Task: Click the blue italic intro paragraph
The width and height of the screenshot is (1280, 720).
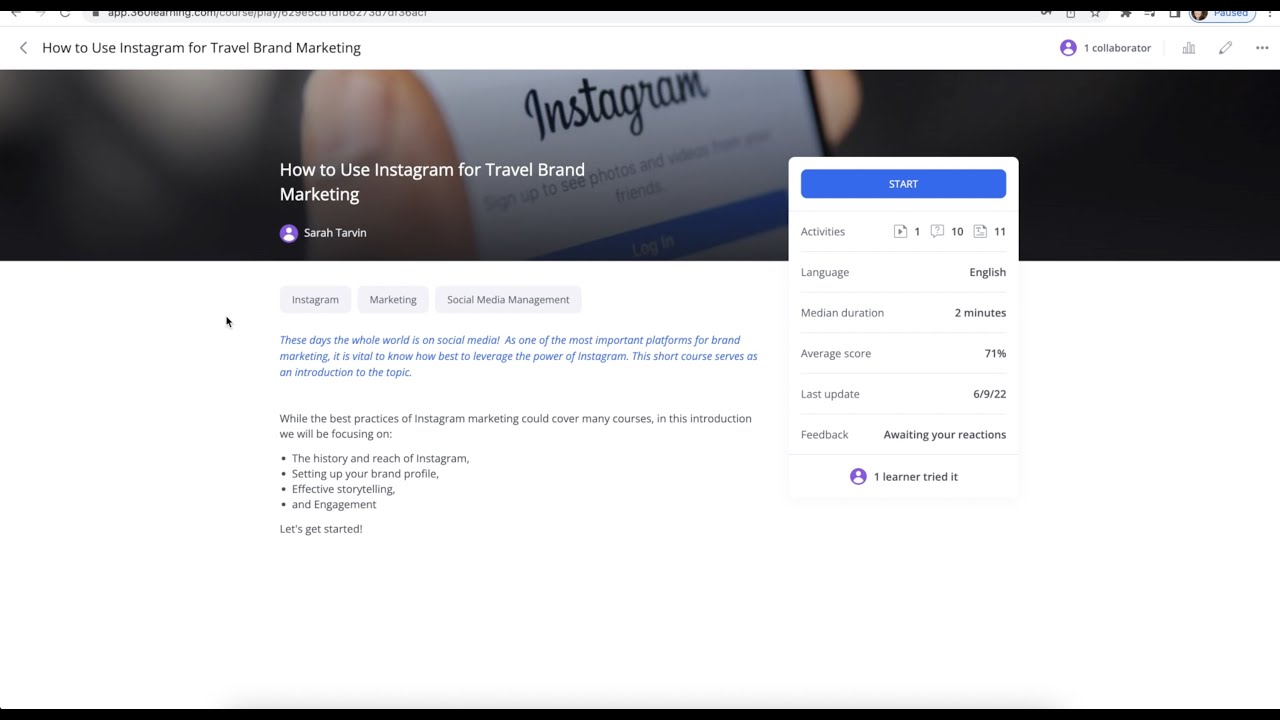Action: coord(519,356)
